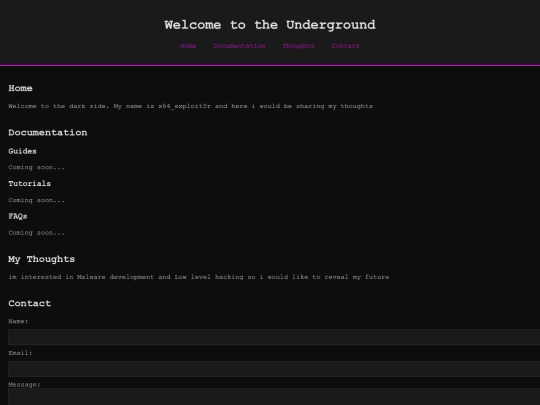
Task: Click the 'Email:' form label
Action: pyautogui.click(x=20, y=353)
